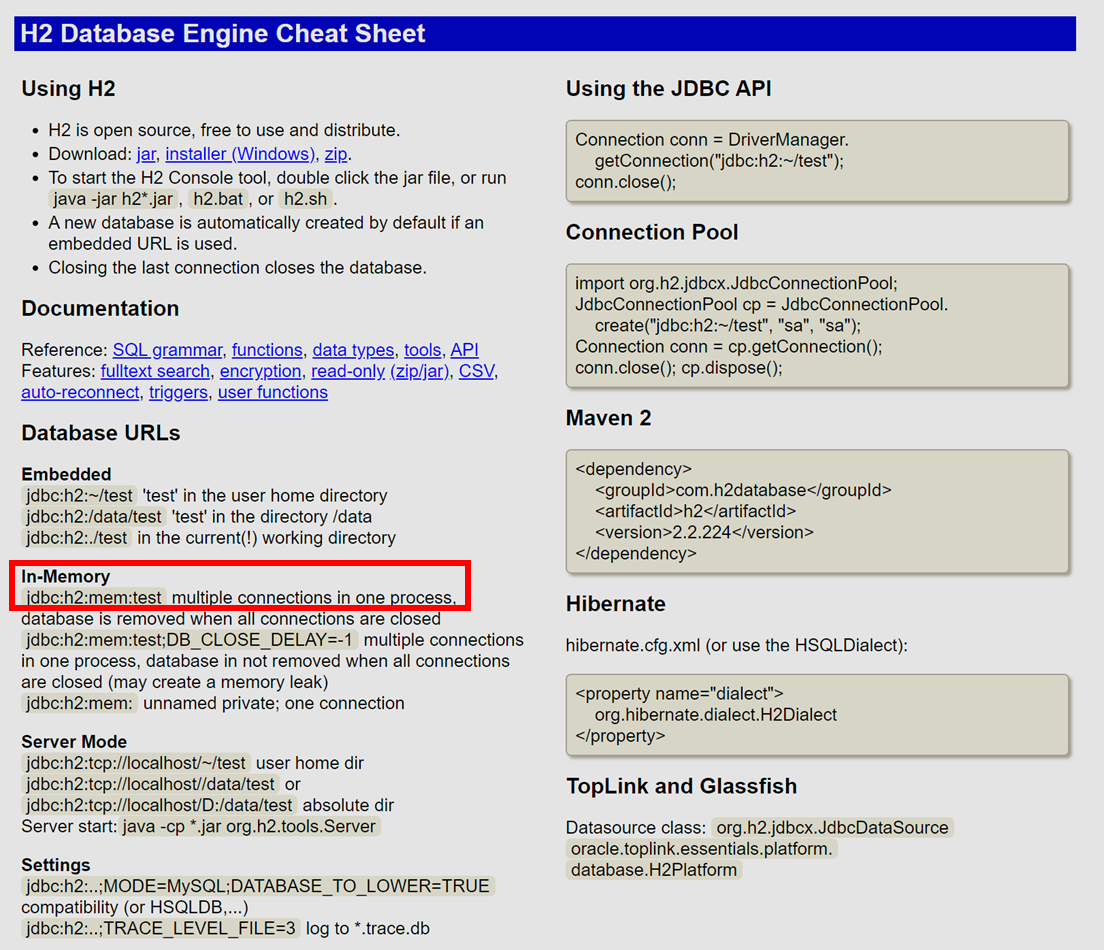This screenshot has width=1104, height=950.
Task: Click the 'h2.sh' code text
Action: click(x=306, y=199)
